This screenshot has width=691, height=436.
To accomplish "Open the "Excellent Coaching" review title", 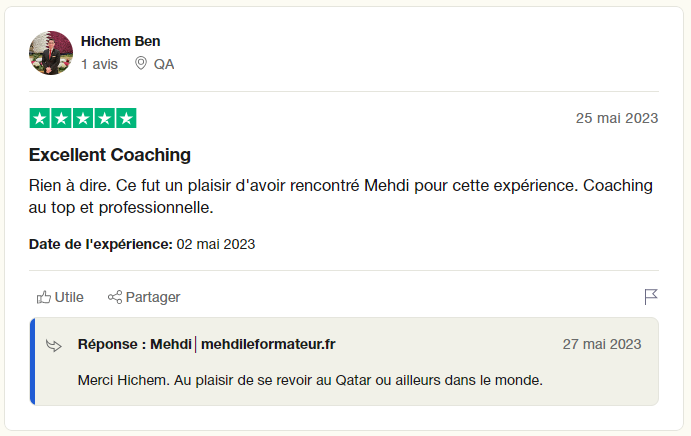I will tap(110, 155).
